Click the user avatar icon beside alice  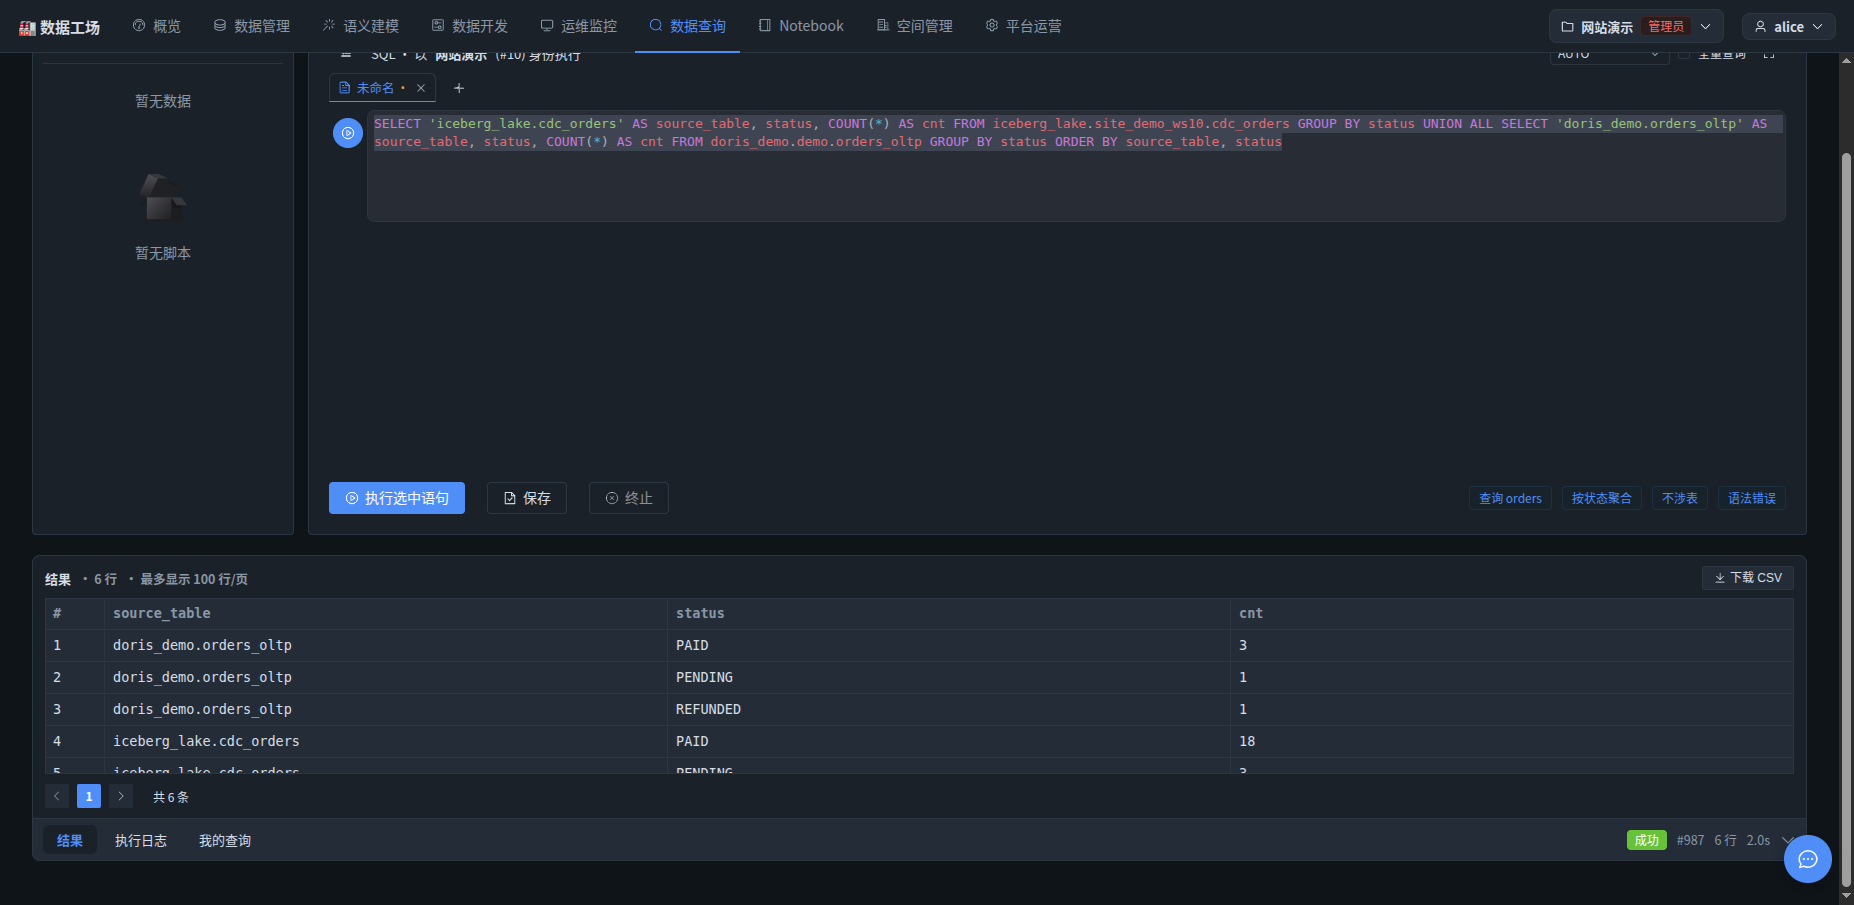point(1761,27)
